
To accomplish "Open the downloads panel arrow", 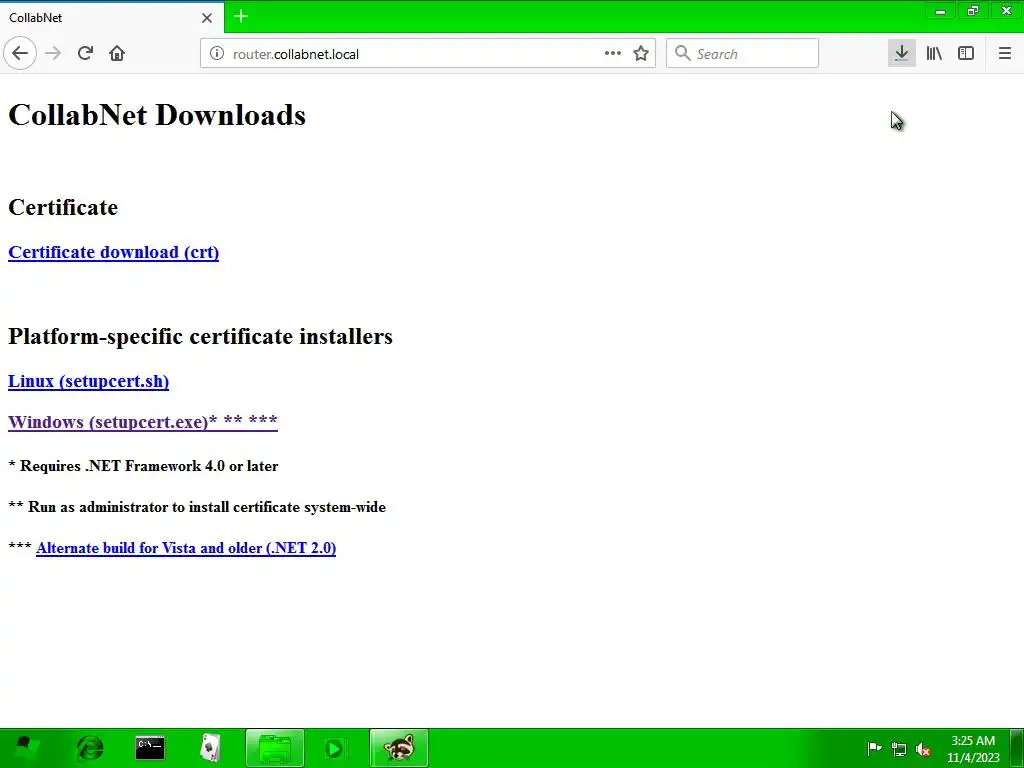I will [x=901, y=54].
